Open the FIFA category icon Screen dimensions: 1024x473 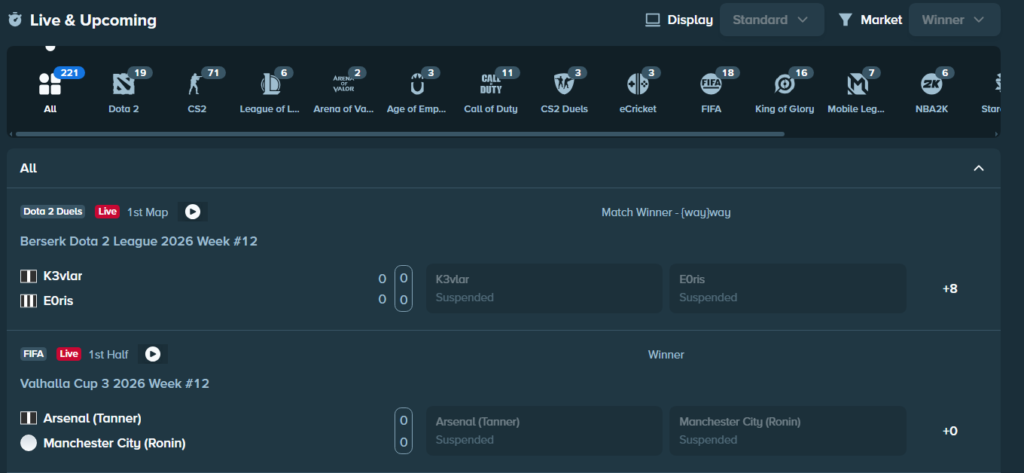coord(710,85)
